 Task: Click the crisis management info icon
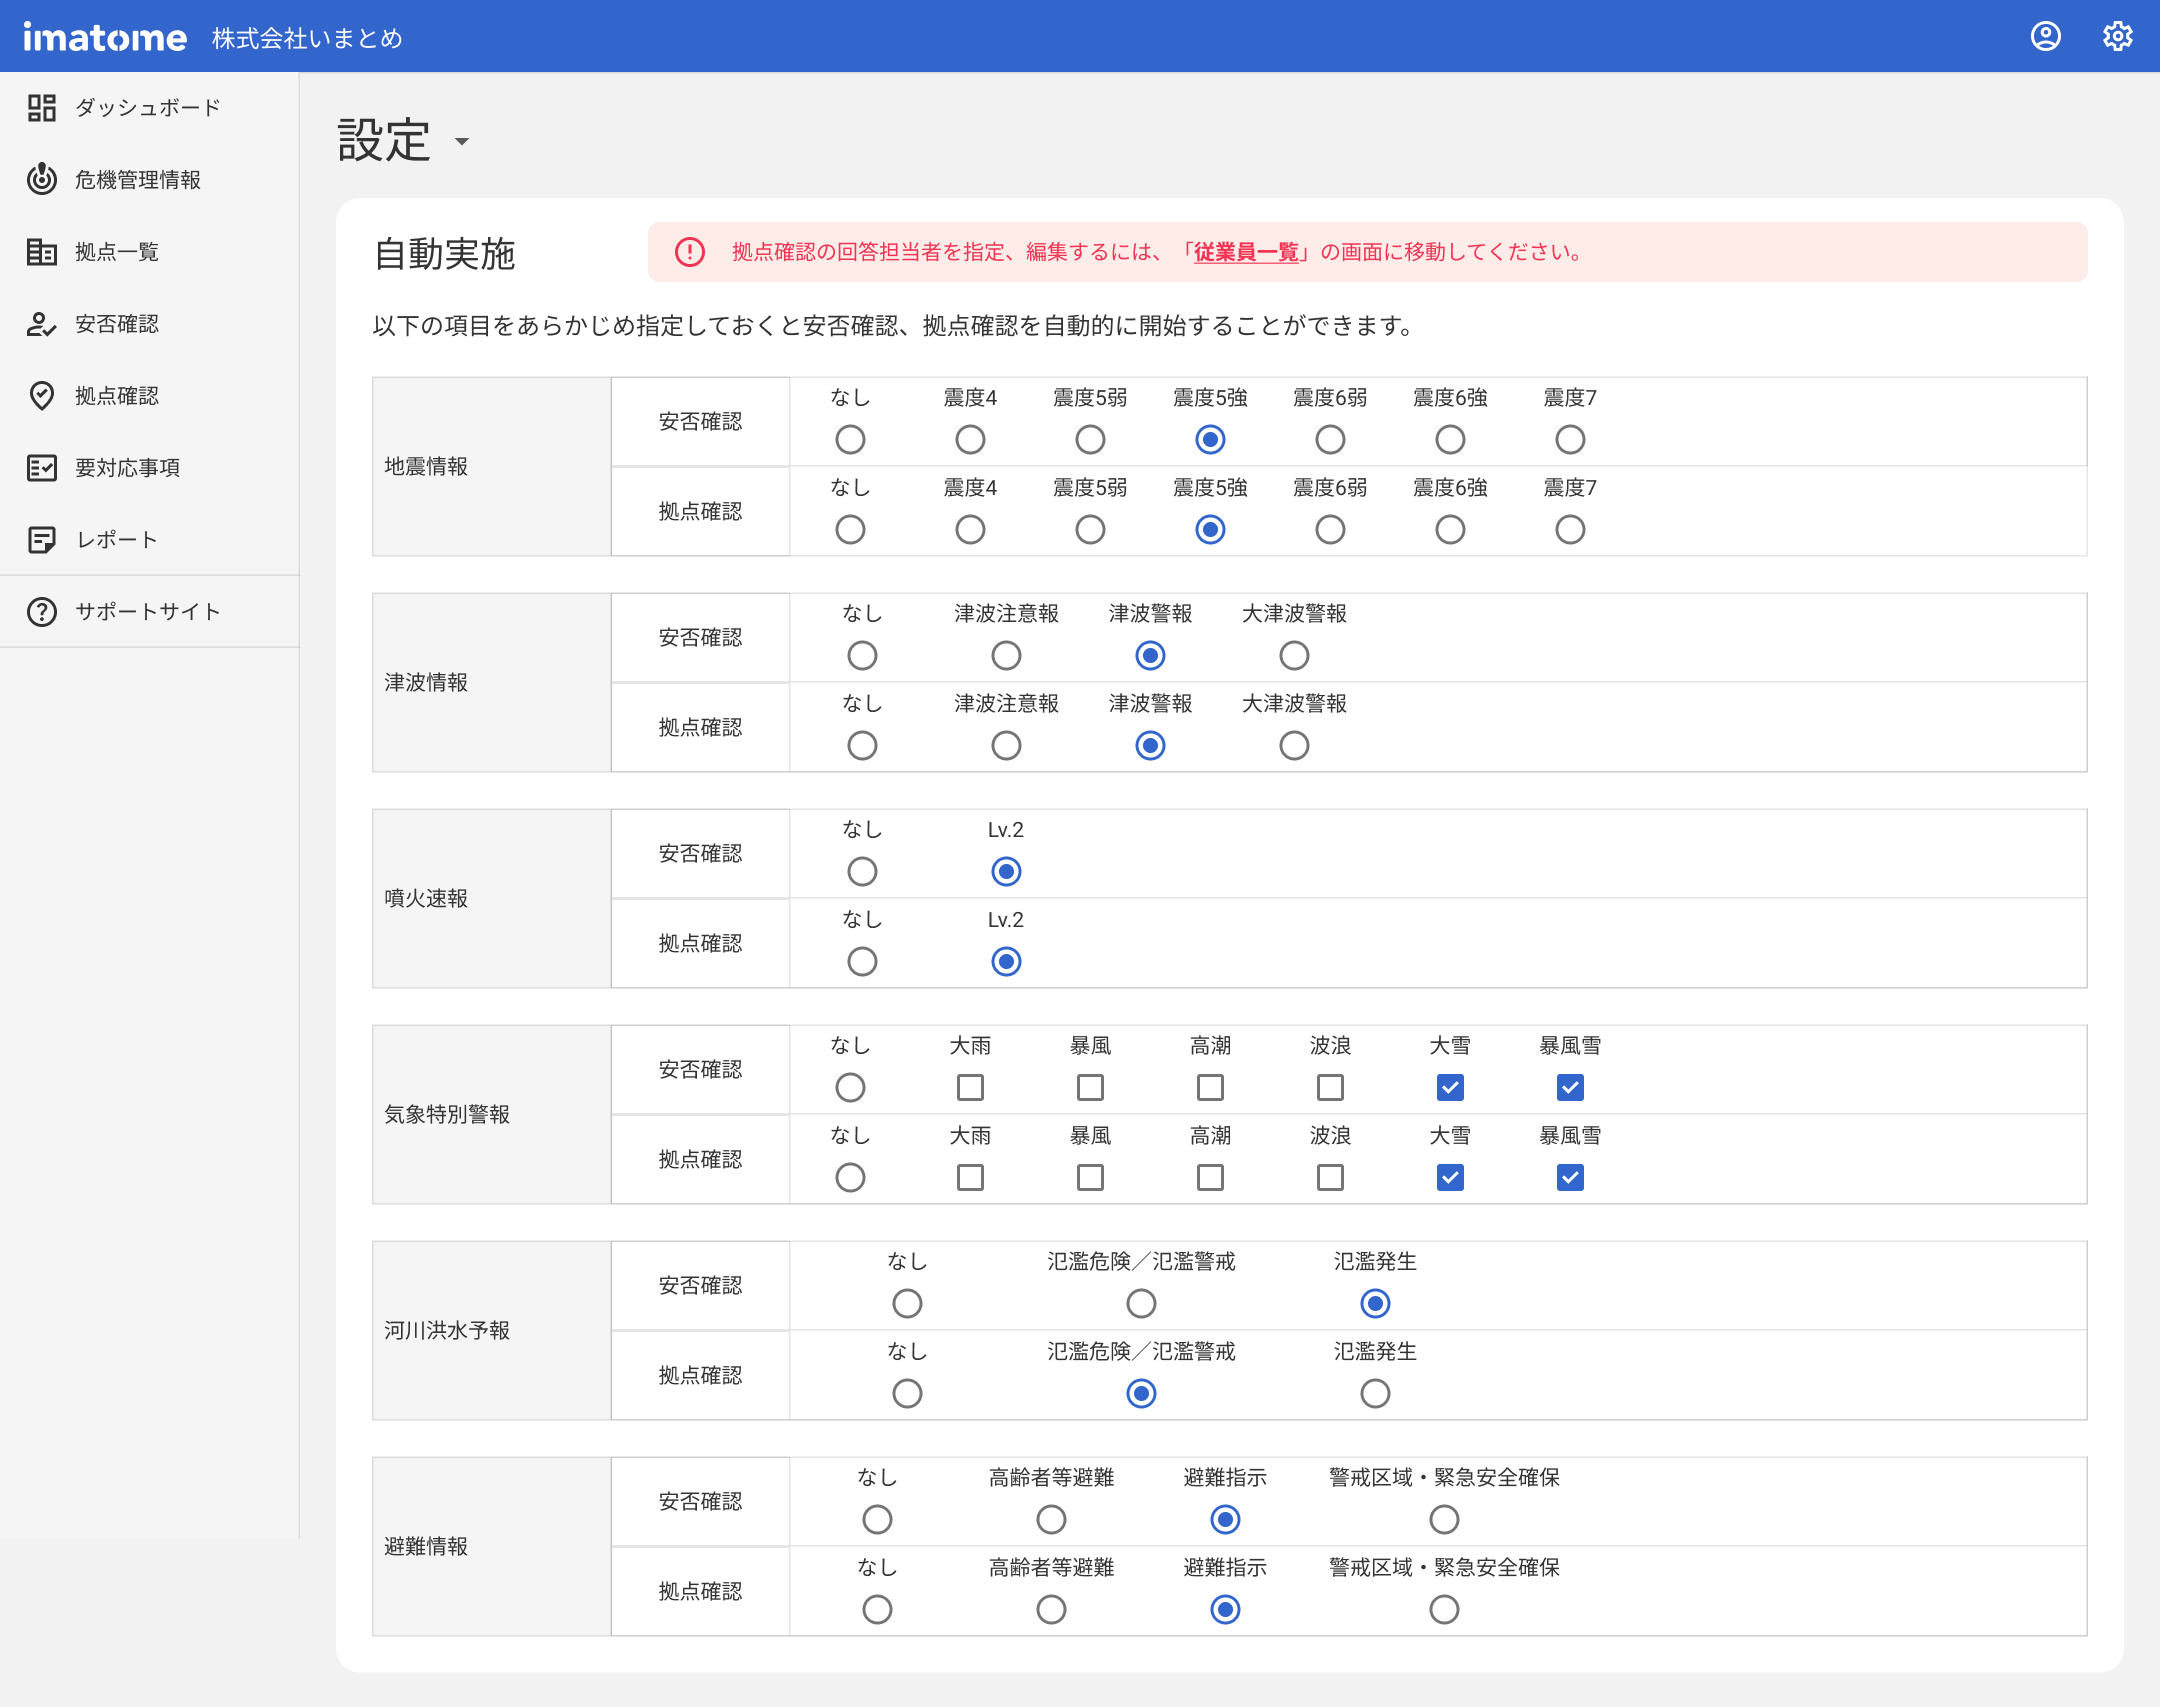[x=41, y=179]
